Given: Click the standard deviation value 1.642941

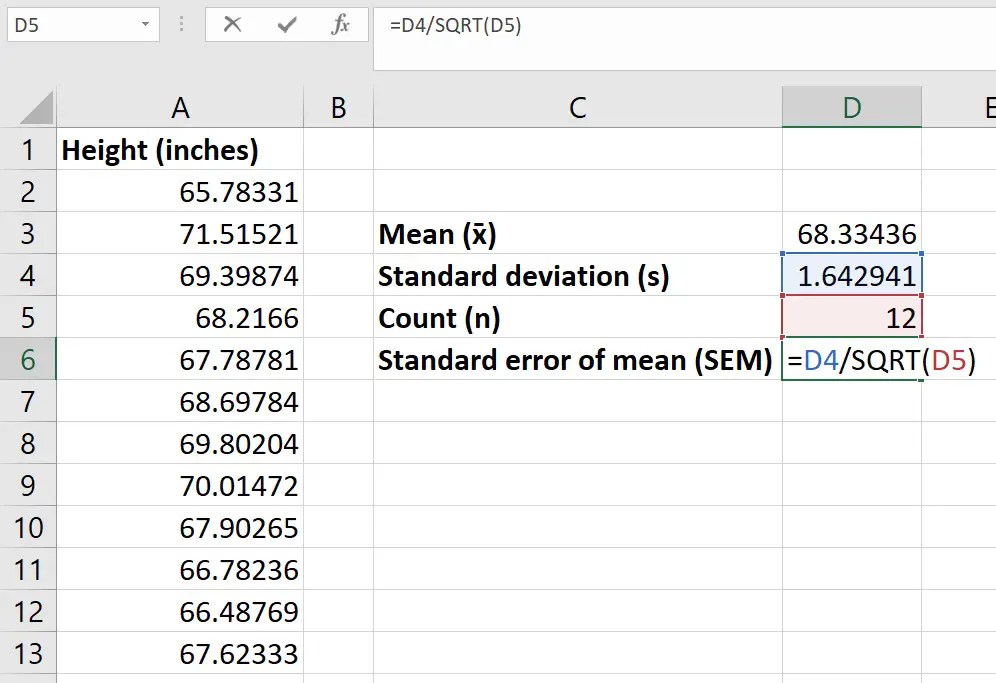Looking at the screenshot, I should coord(852,275).
